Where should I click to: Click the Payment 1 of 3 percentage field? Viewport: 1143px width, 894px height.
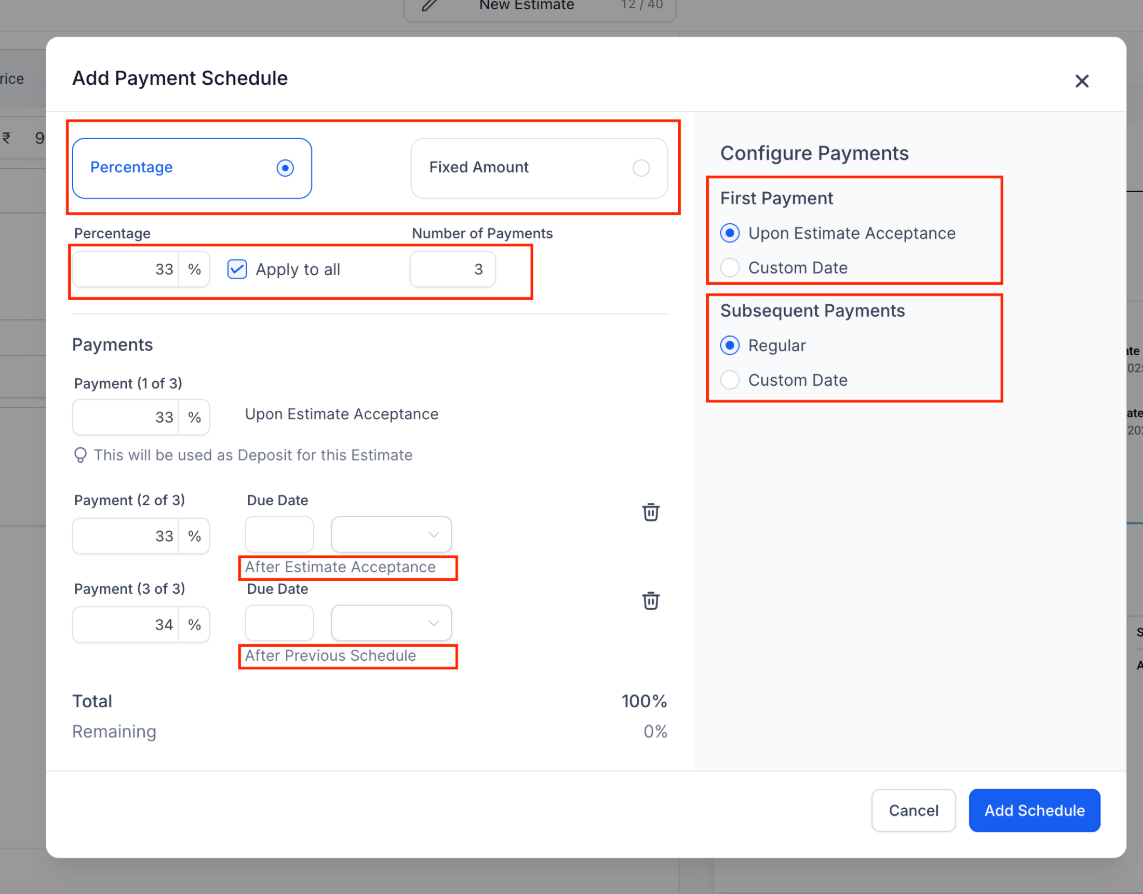click(126, 418)
